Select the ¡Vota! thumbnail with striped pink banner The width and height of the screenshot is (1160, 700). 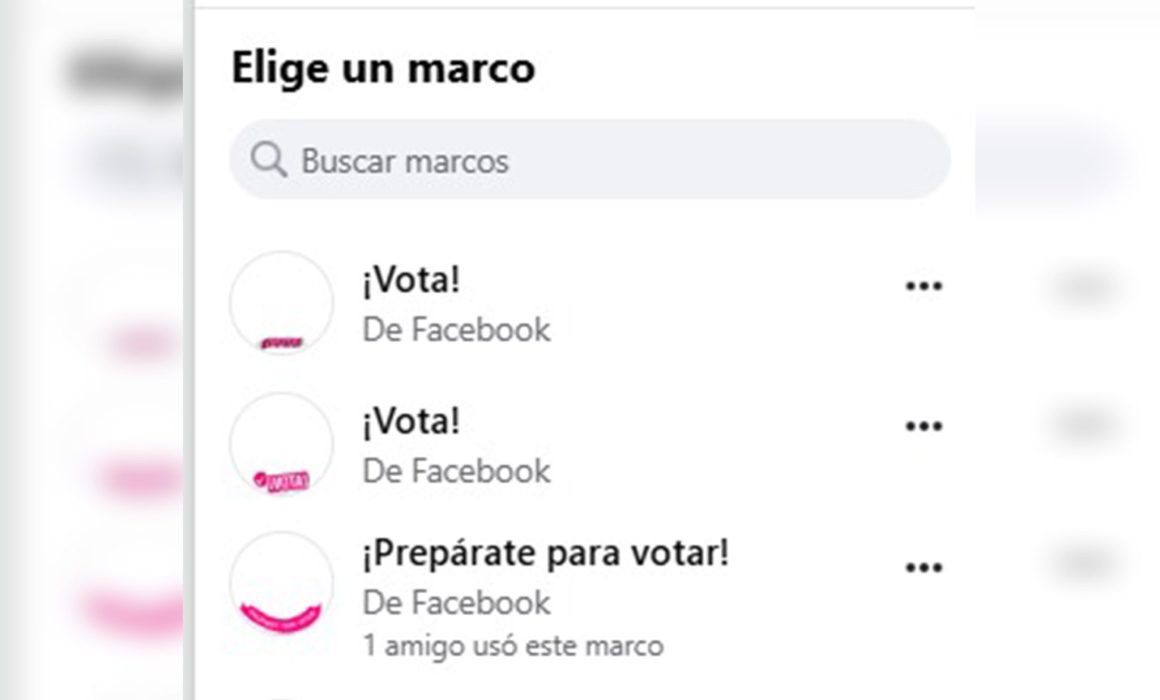(x=281, y=303)
